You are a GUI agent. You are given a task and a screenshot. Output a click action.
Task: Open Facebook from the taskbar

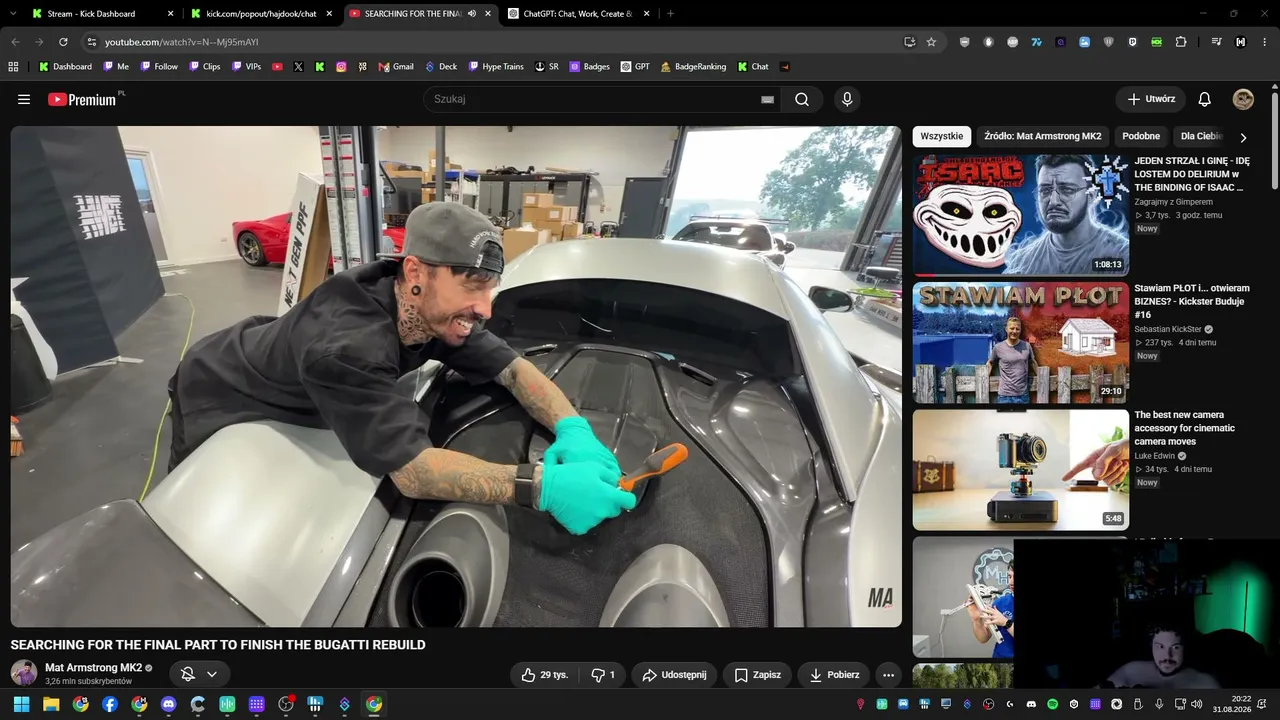(x=110, y=704)
